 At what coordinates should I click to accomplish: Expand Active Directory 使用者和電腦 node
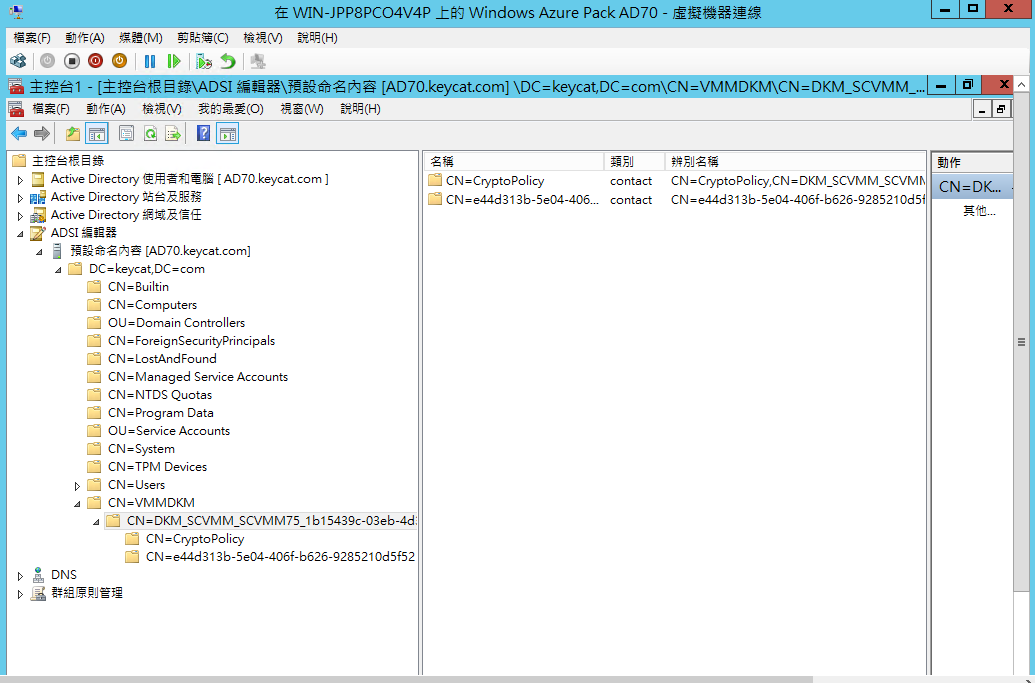coord(20,179)
